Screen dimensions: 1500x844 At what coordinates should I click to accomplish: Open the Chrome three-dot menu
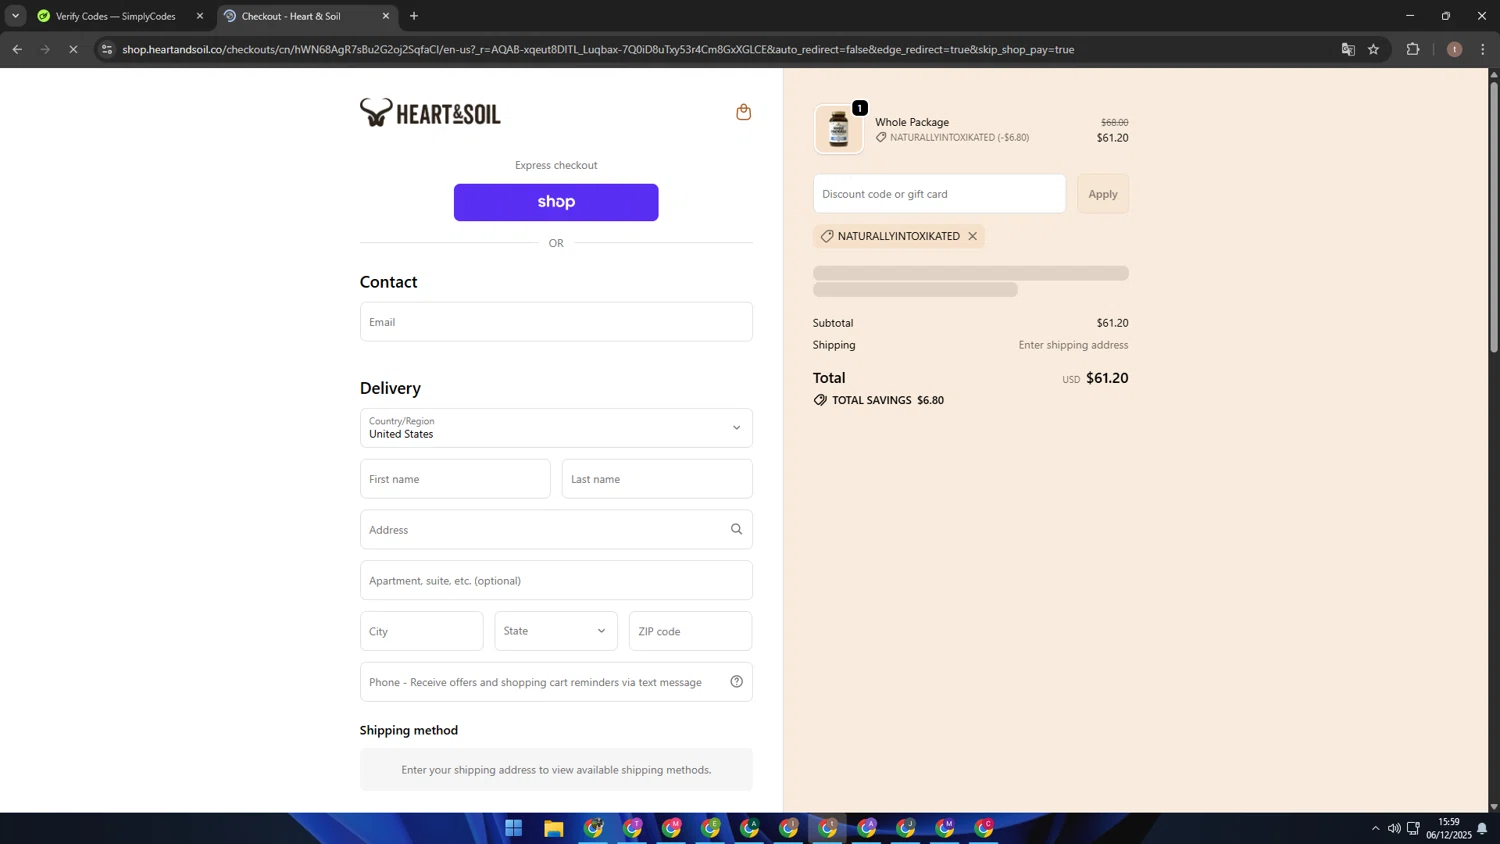tap(1483, 49)
